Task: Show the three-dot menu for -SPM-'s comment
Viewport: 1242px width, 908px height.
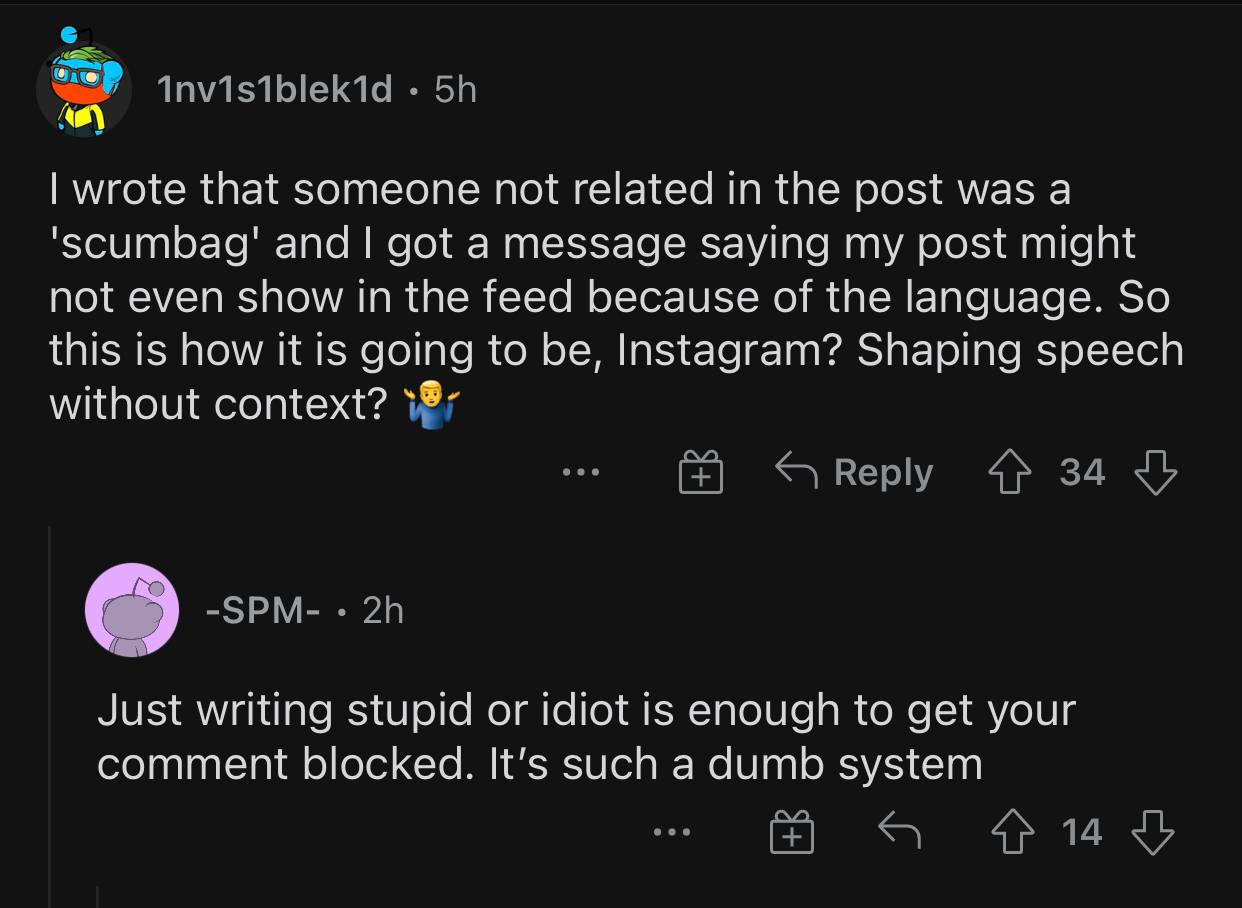Action: pyautogui.click(x=671, y=831)
